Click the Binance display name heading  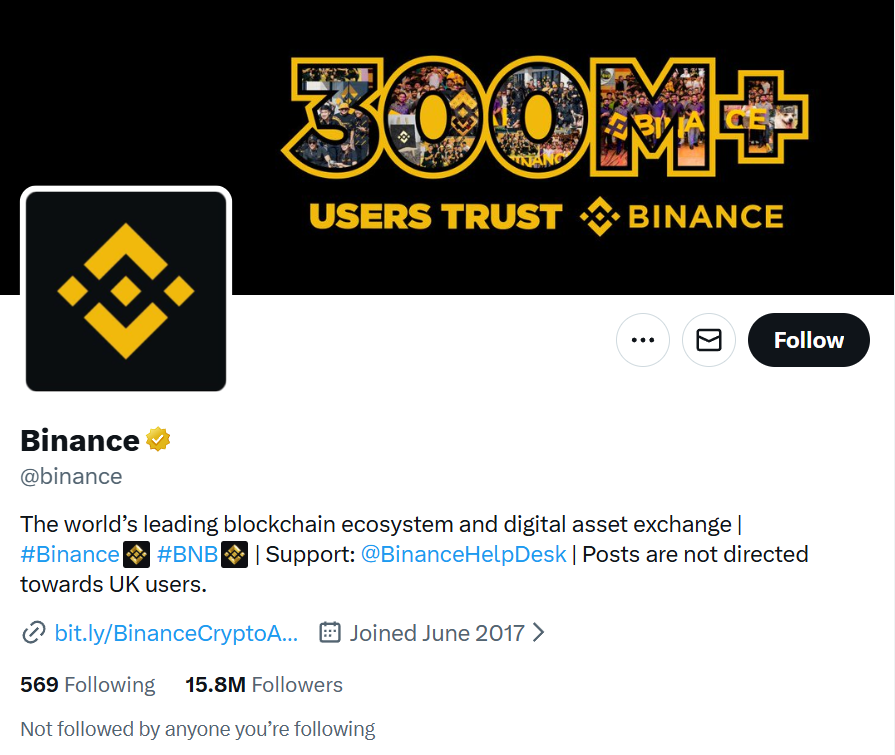(80, 440)
